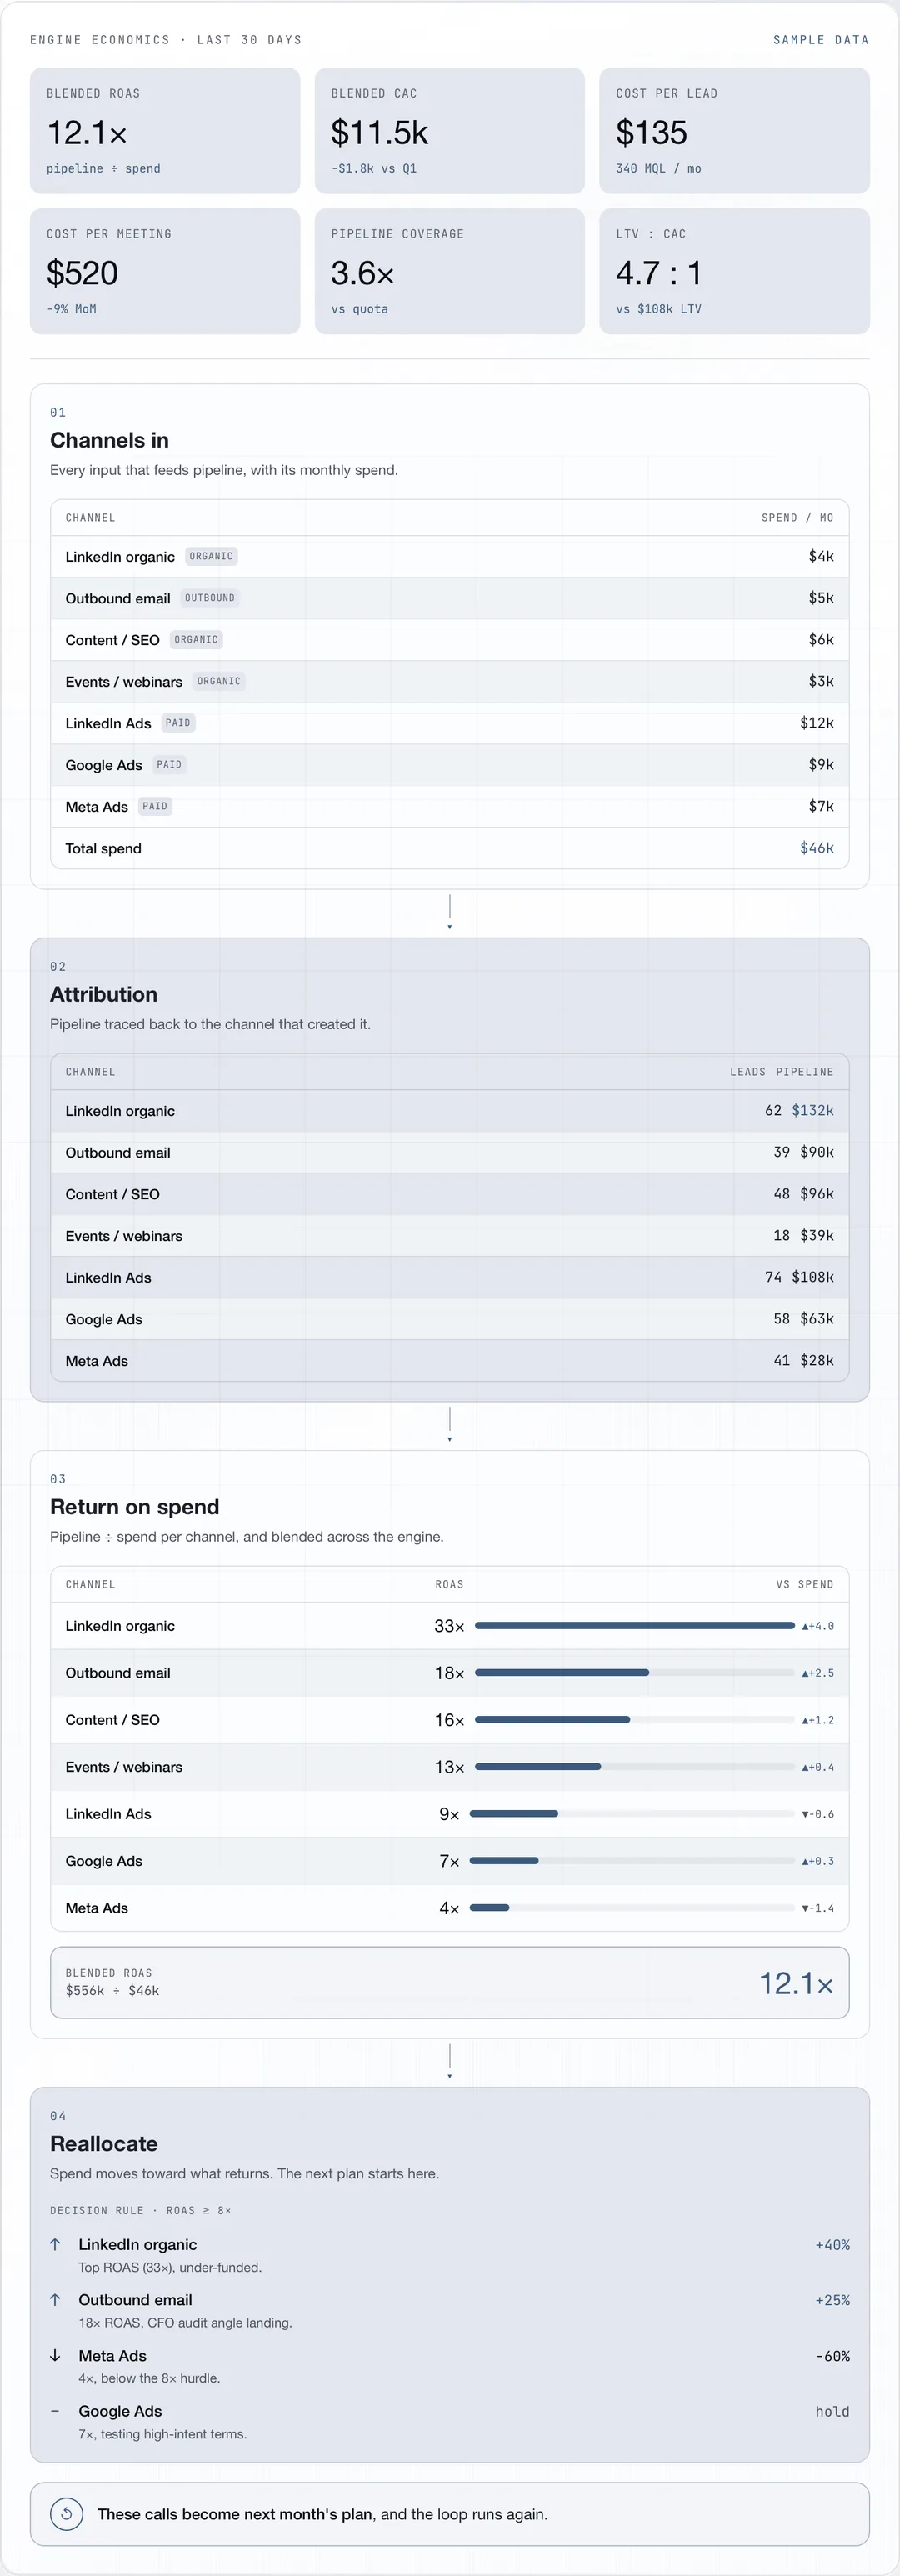The image size is (900, 2576).
Task: Click the $63k pipeline for Google Ads
Action: [817, 1319]
